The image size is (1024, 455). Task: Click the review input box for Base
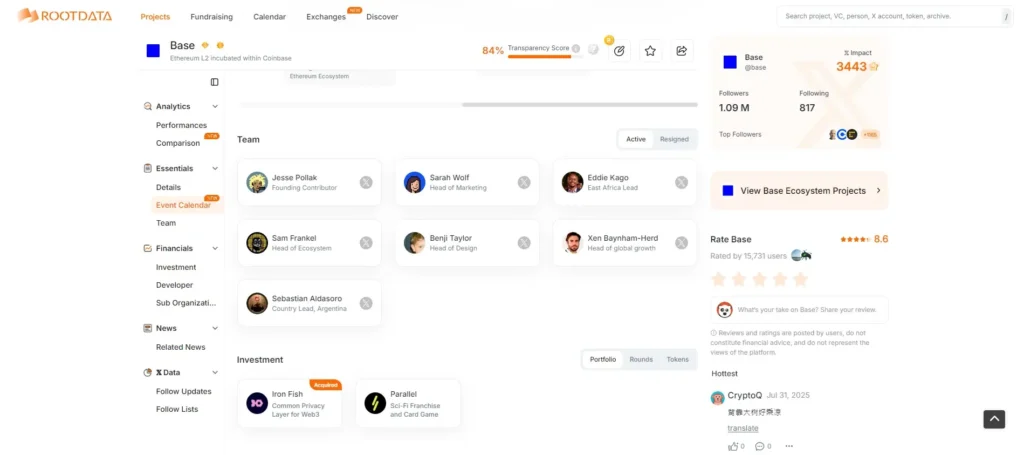(799, 309)
